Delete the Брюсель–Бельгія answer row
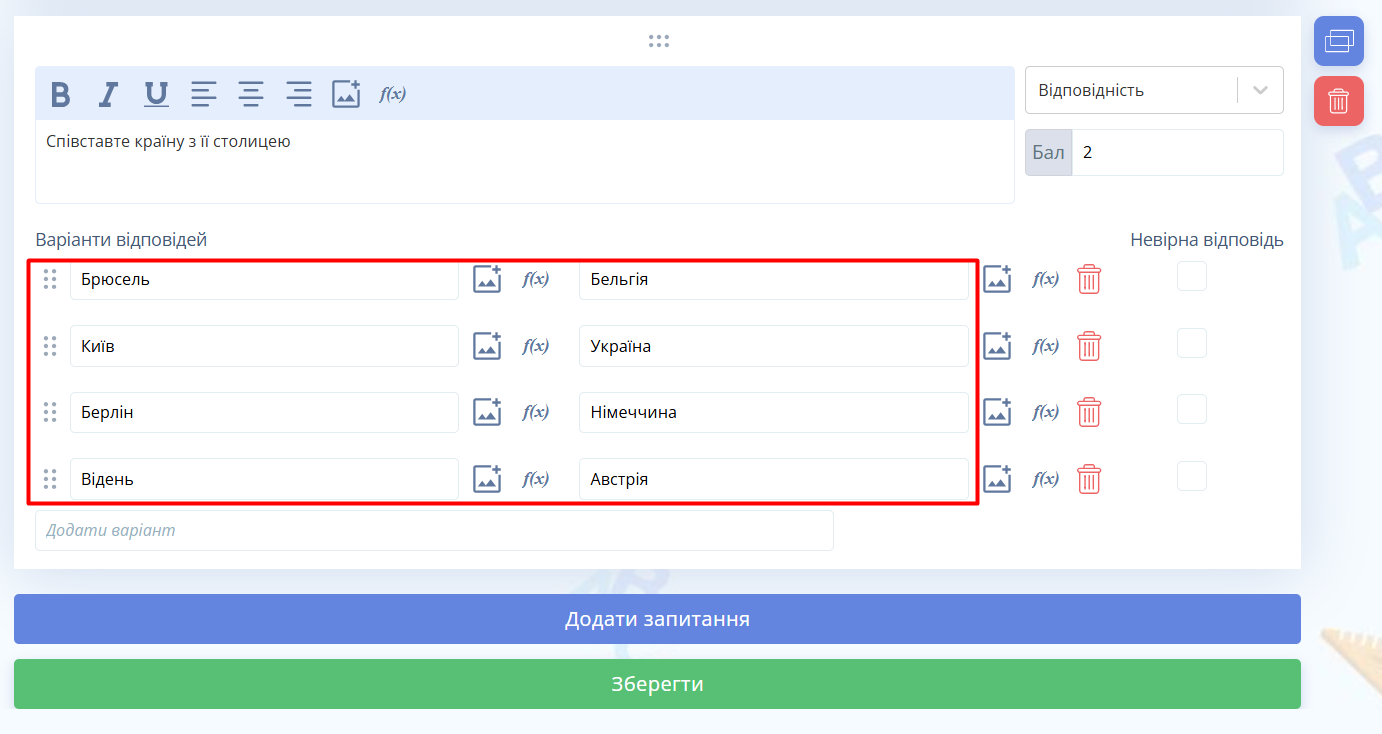The width and height of the screenshot is (1382, 734). tap(1089, 280)
